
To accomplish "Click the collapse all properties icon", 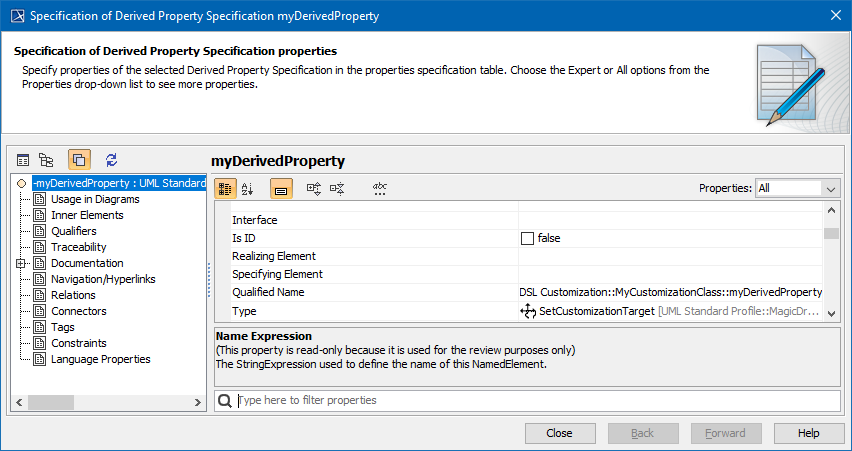I will click(x=337, y=188).
